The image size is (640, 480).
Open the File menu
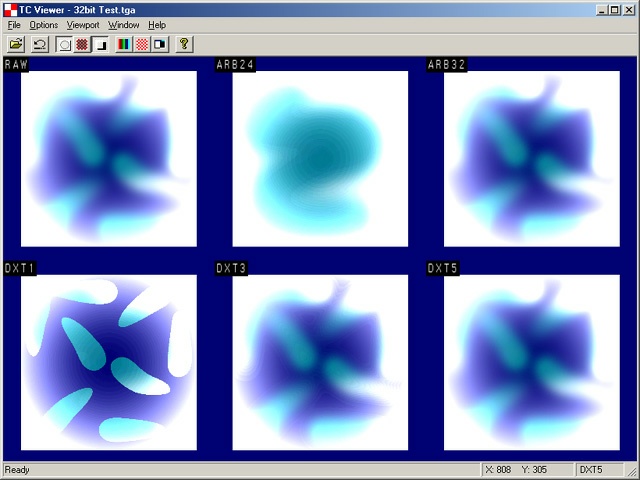pos(14,25)
